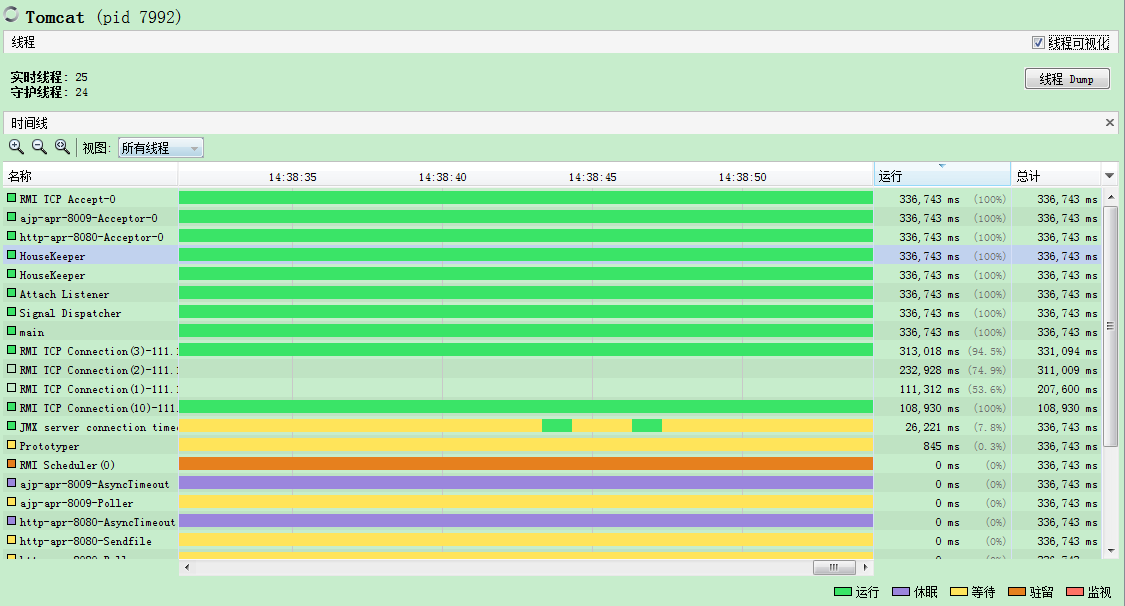This screenshot has height=606, width=1125.
Task: Click the green state icon of RMI TCP Accept-0
Action: (11, 198)
